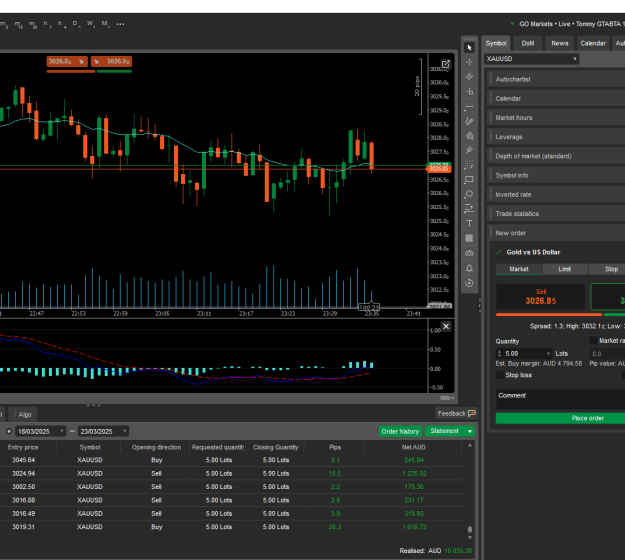This screenshot has width=625, height=560.
Task: Open the Algo tab in the bottom panel
Action: tap(24, 415)
